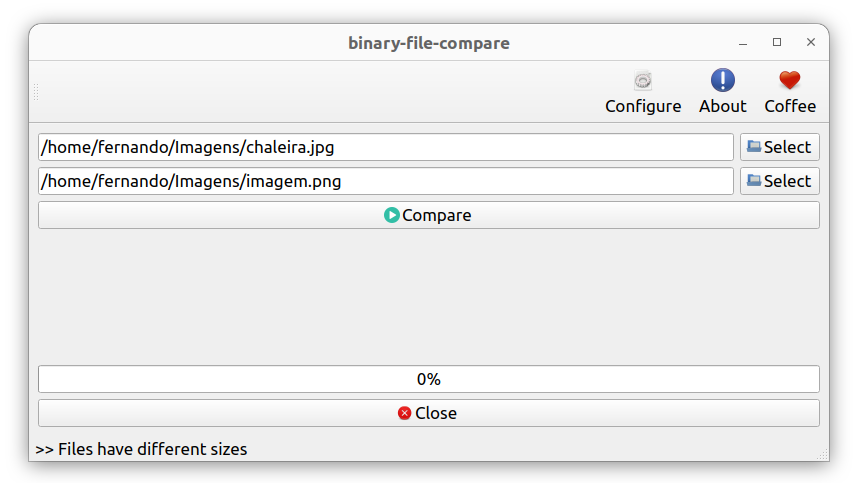Viewport: 858px width, 483px height.
Task: Open the About toolbar item
Action: pos(722,91)
